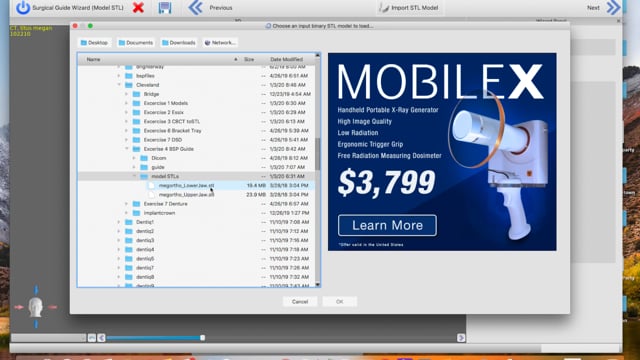Click the Dentiq1 folder icon

pyautogui.click(x=129, y=222)
